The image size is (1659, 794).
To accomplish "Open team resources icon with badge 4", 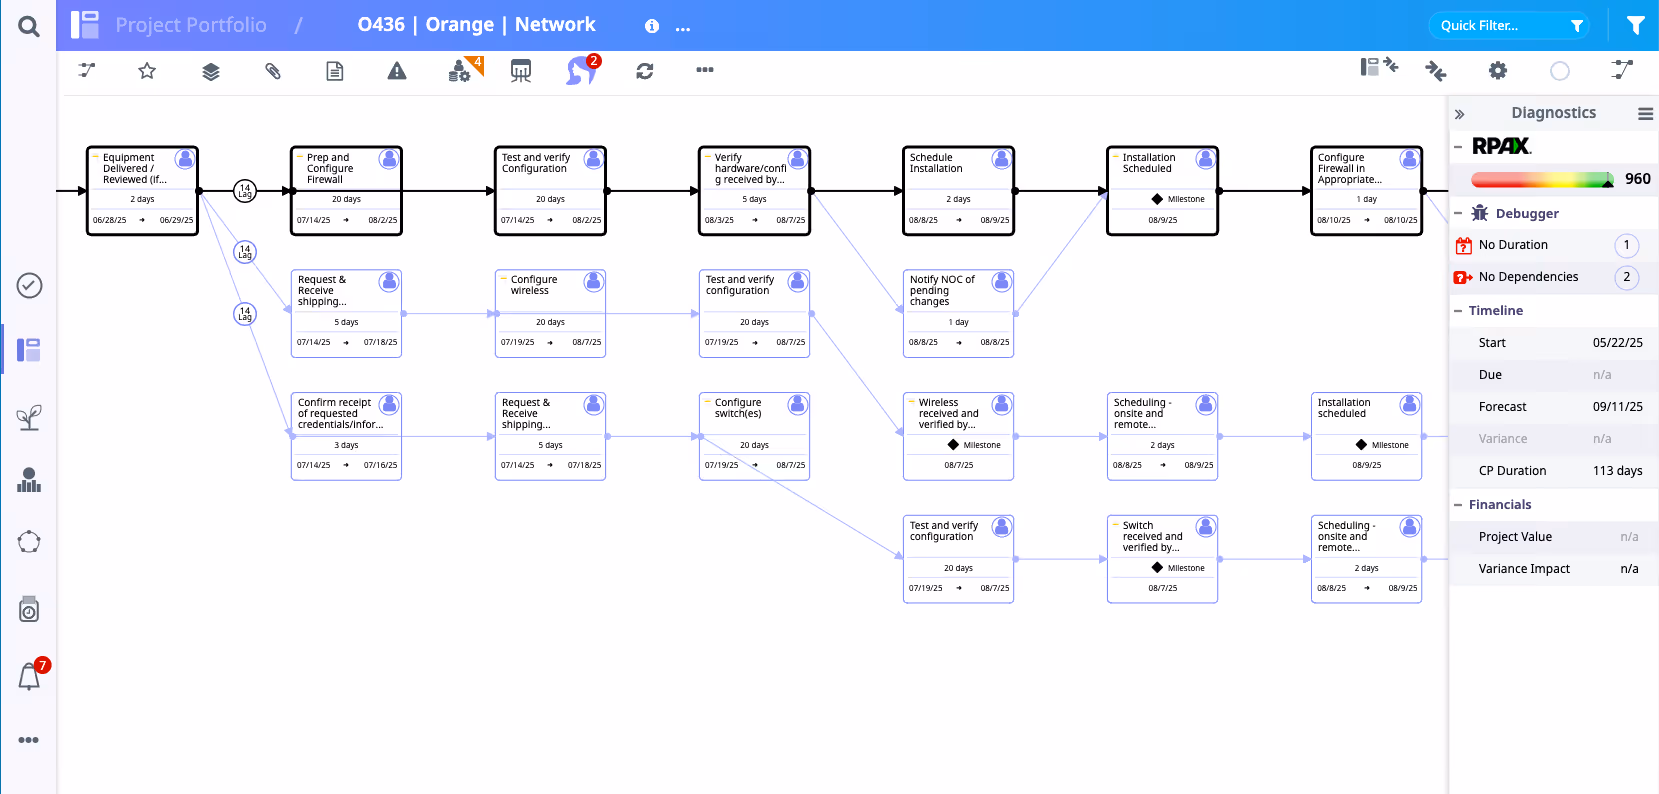I will click(463, 70).
